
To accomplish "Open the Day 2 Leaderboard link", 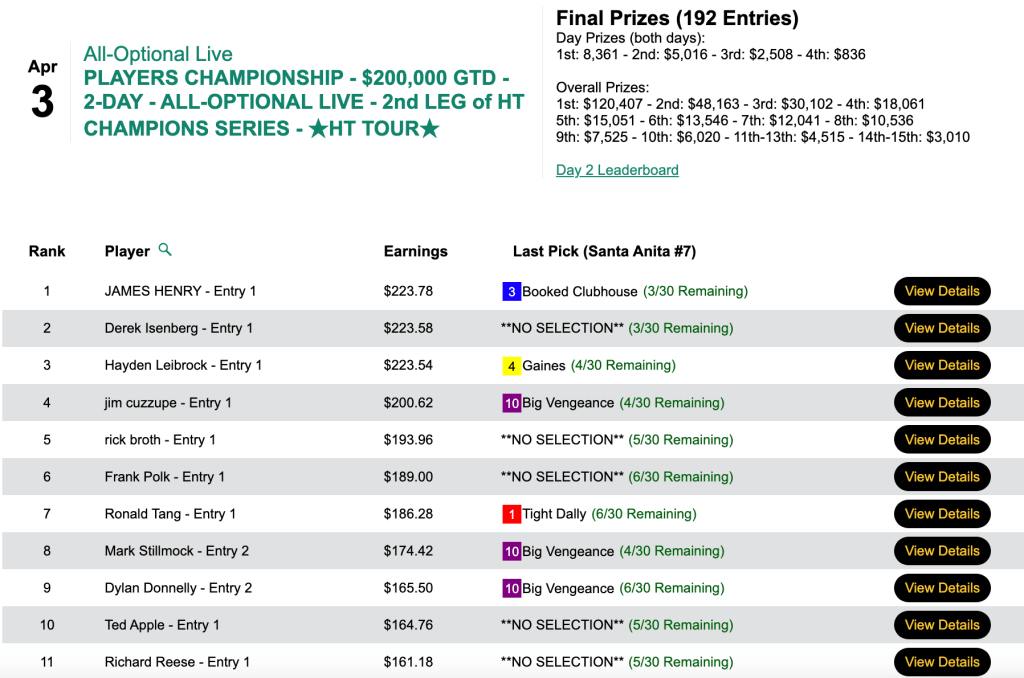I will (x=617, y=170).
